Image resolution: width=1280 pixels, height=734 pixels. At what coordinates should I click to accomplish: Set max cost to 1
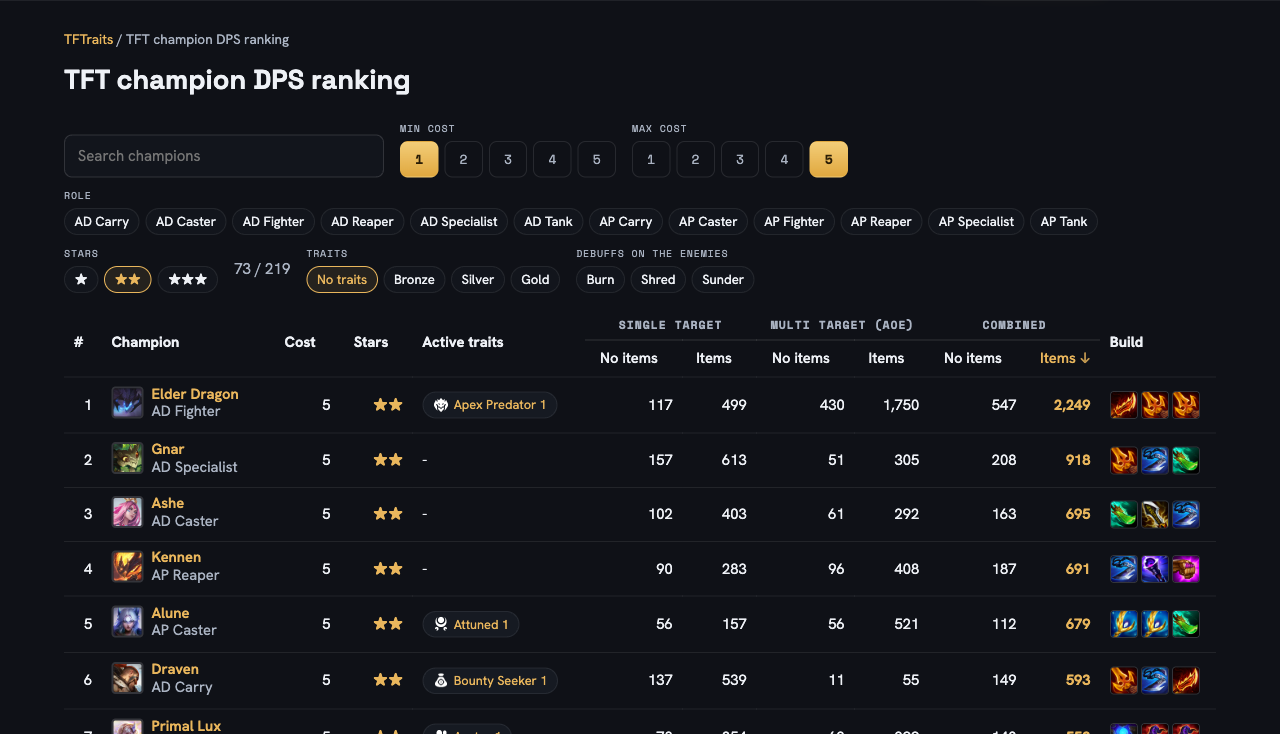point(651,159)
